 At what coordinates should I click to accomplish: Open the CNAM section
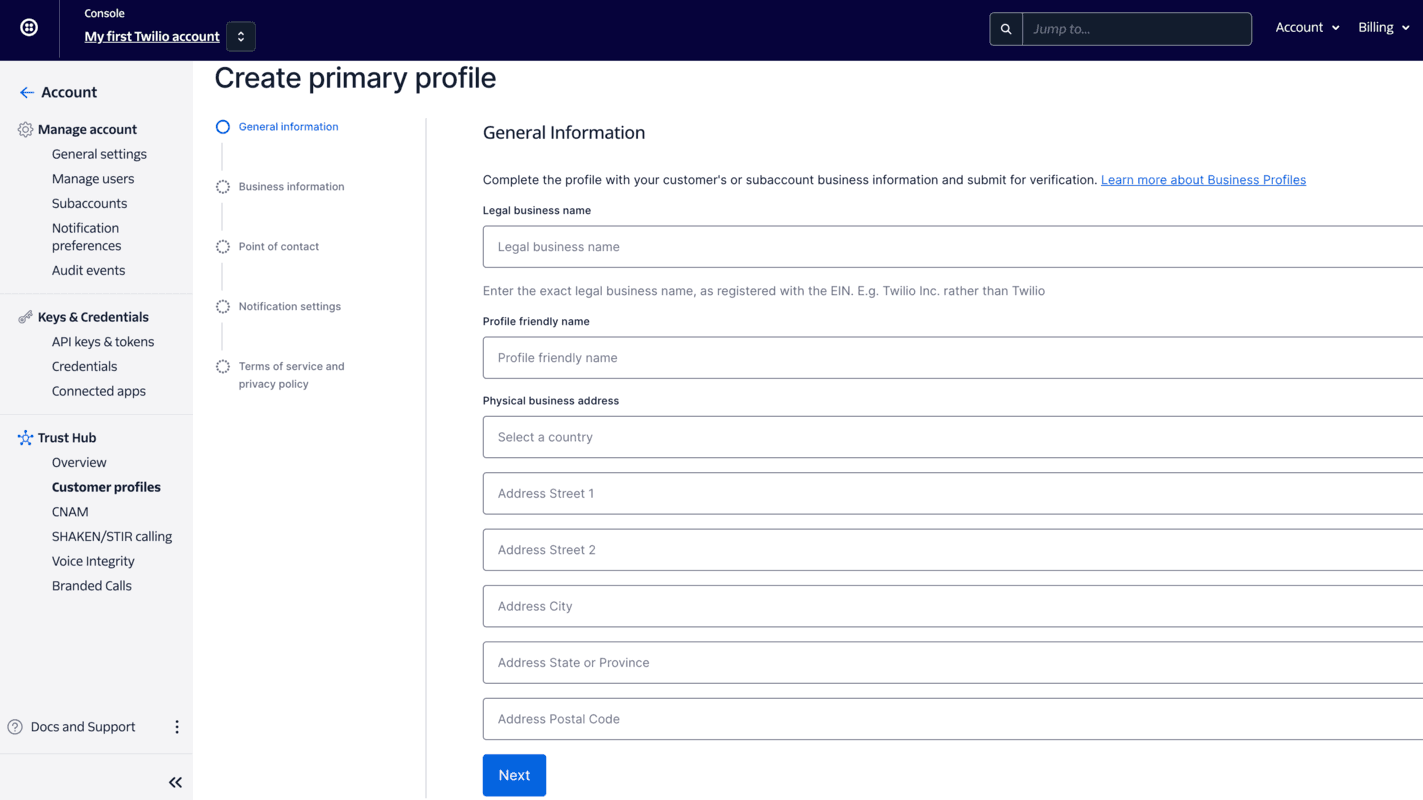[x=70, y=511]
